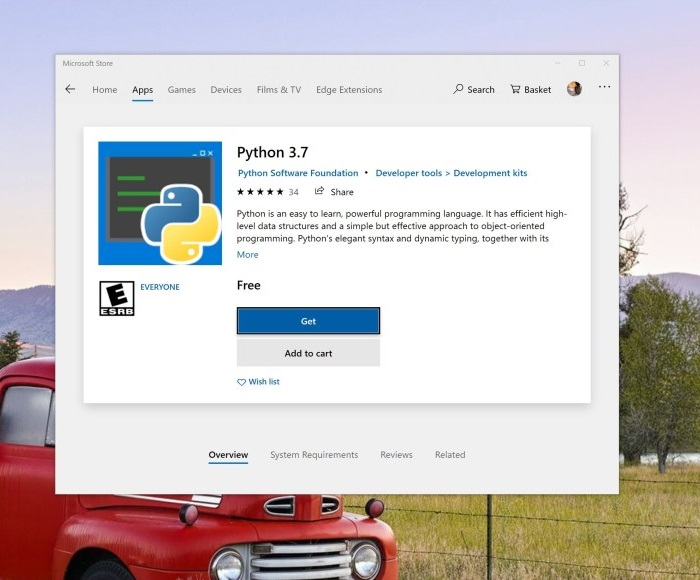
Task: Click the Python 3.7 app logo
Action: point(160,203)
